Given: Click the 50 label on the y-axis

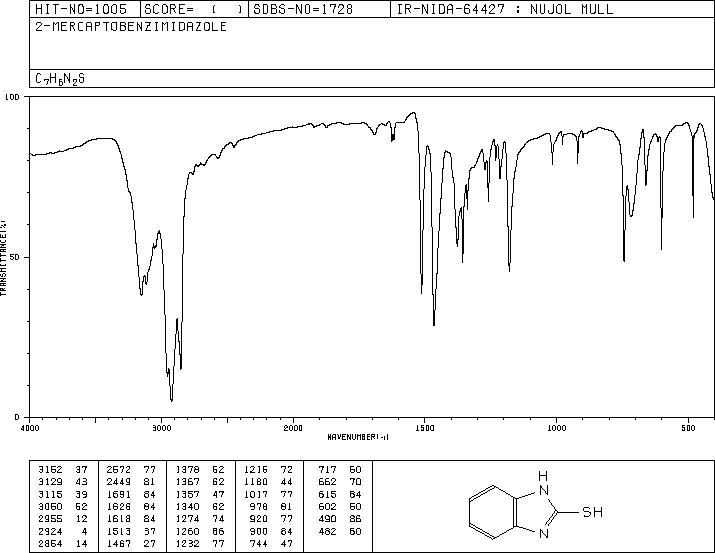Looking at the screenshot, I should coord(15,257).
